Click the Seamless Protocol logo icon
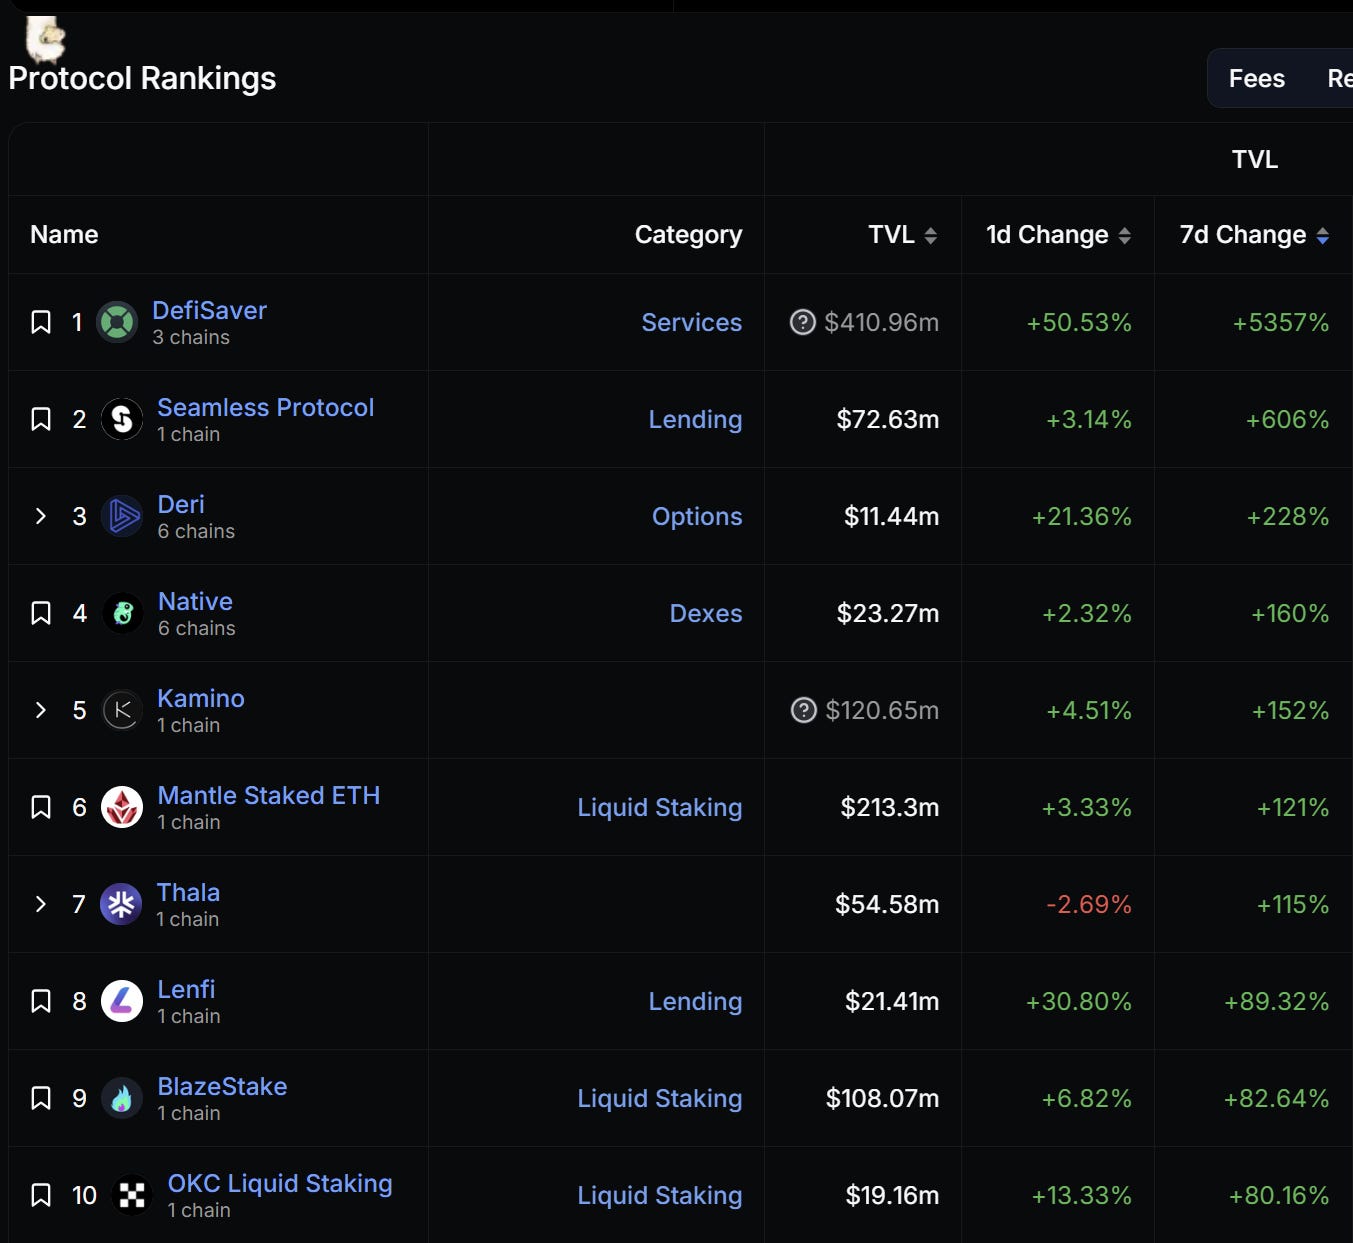Image resolution: width=1353 pixels, height=1243 pixels. (x=122, y=419)
